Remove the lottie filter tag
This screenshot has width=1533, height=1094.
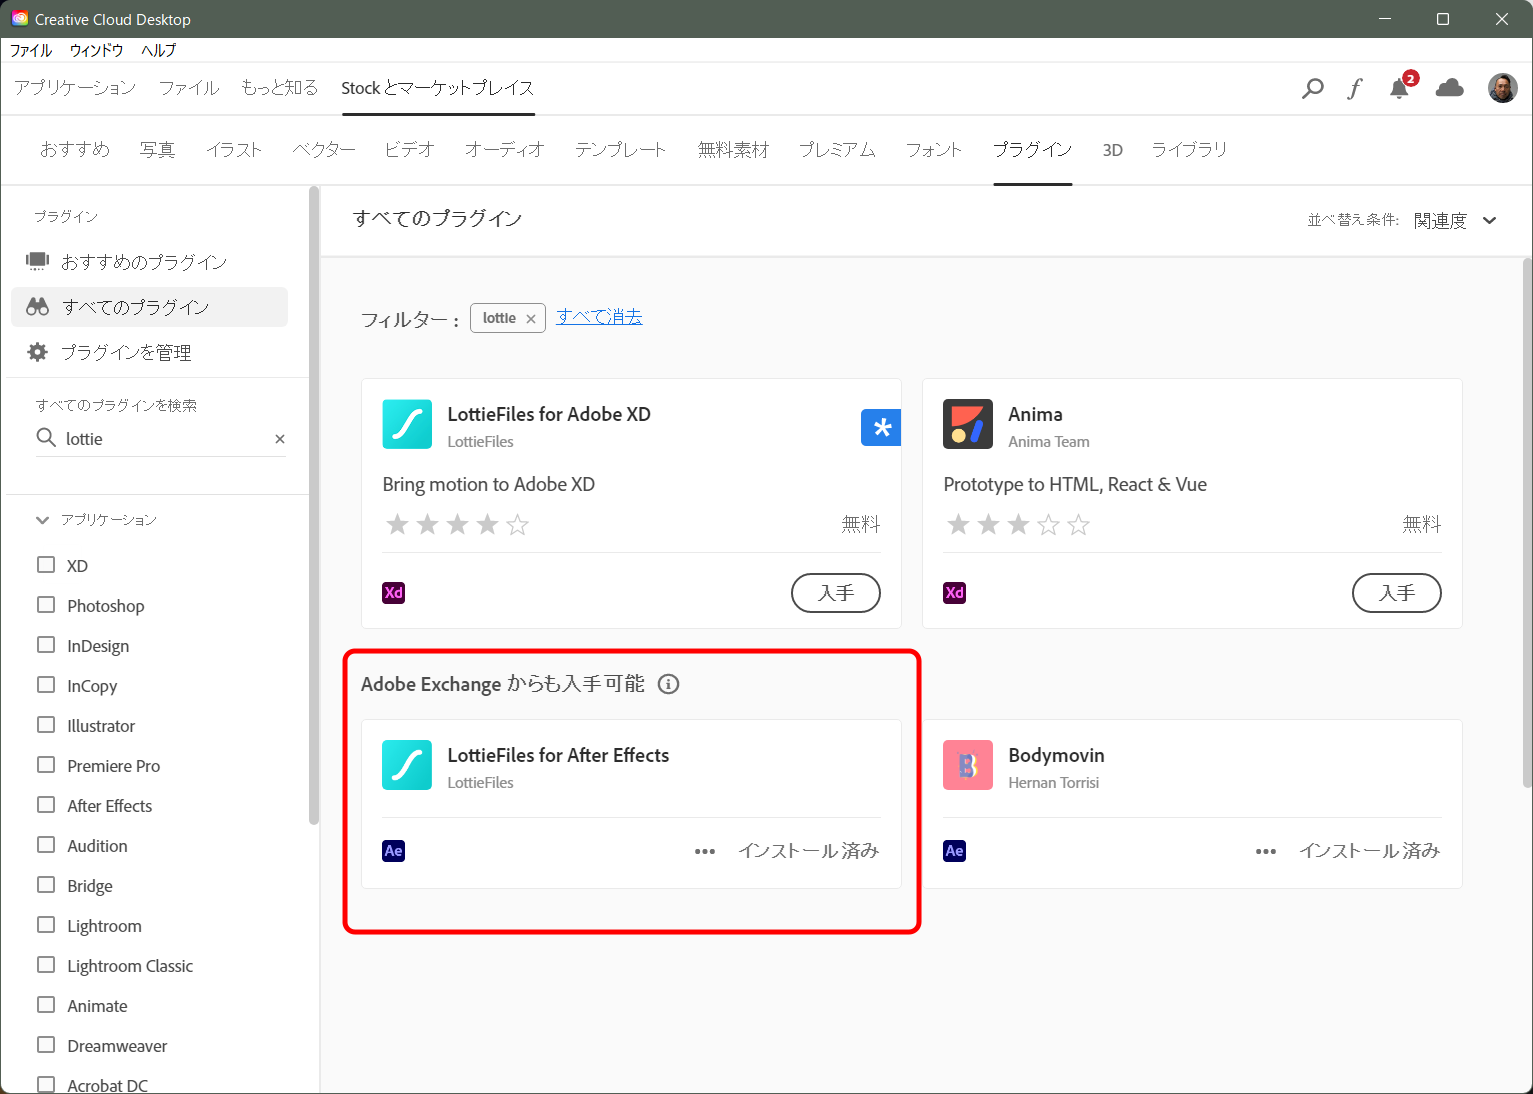pyautogui.click(x=531, y=319)
